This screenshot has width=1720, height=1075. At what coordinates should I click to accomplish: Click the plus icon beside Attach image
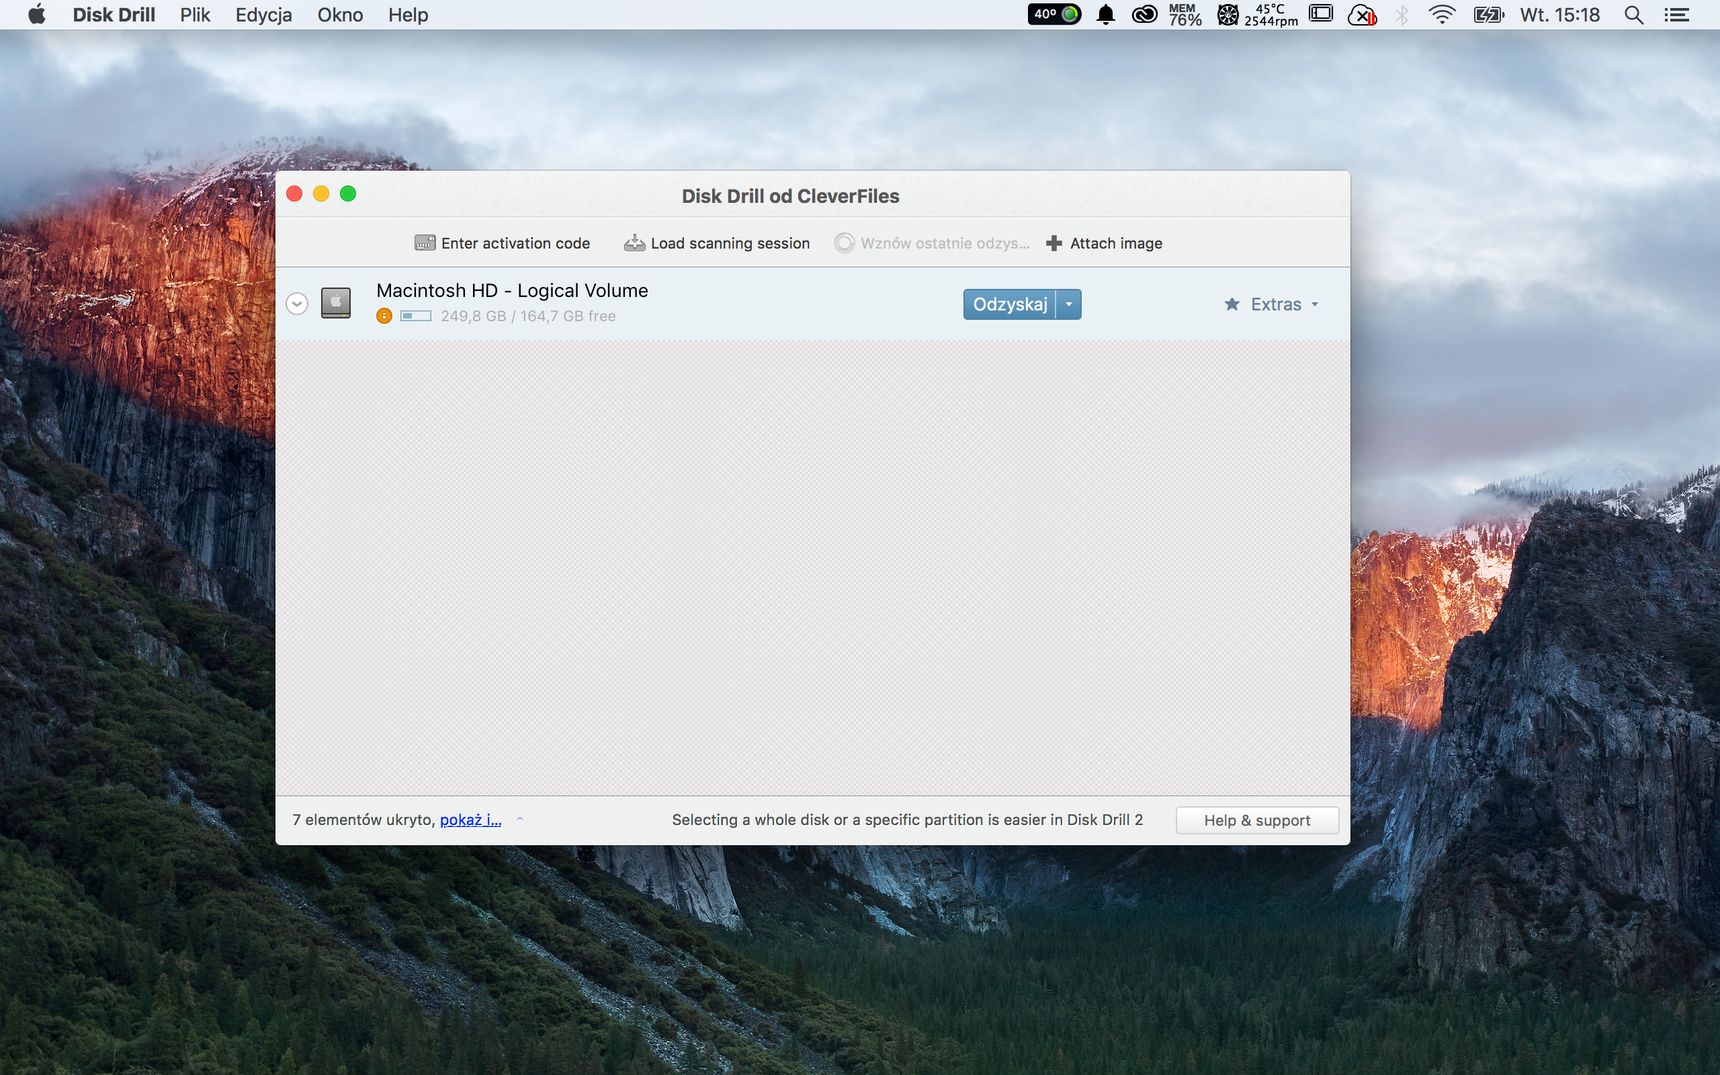(x=1054, y=243)
